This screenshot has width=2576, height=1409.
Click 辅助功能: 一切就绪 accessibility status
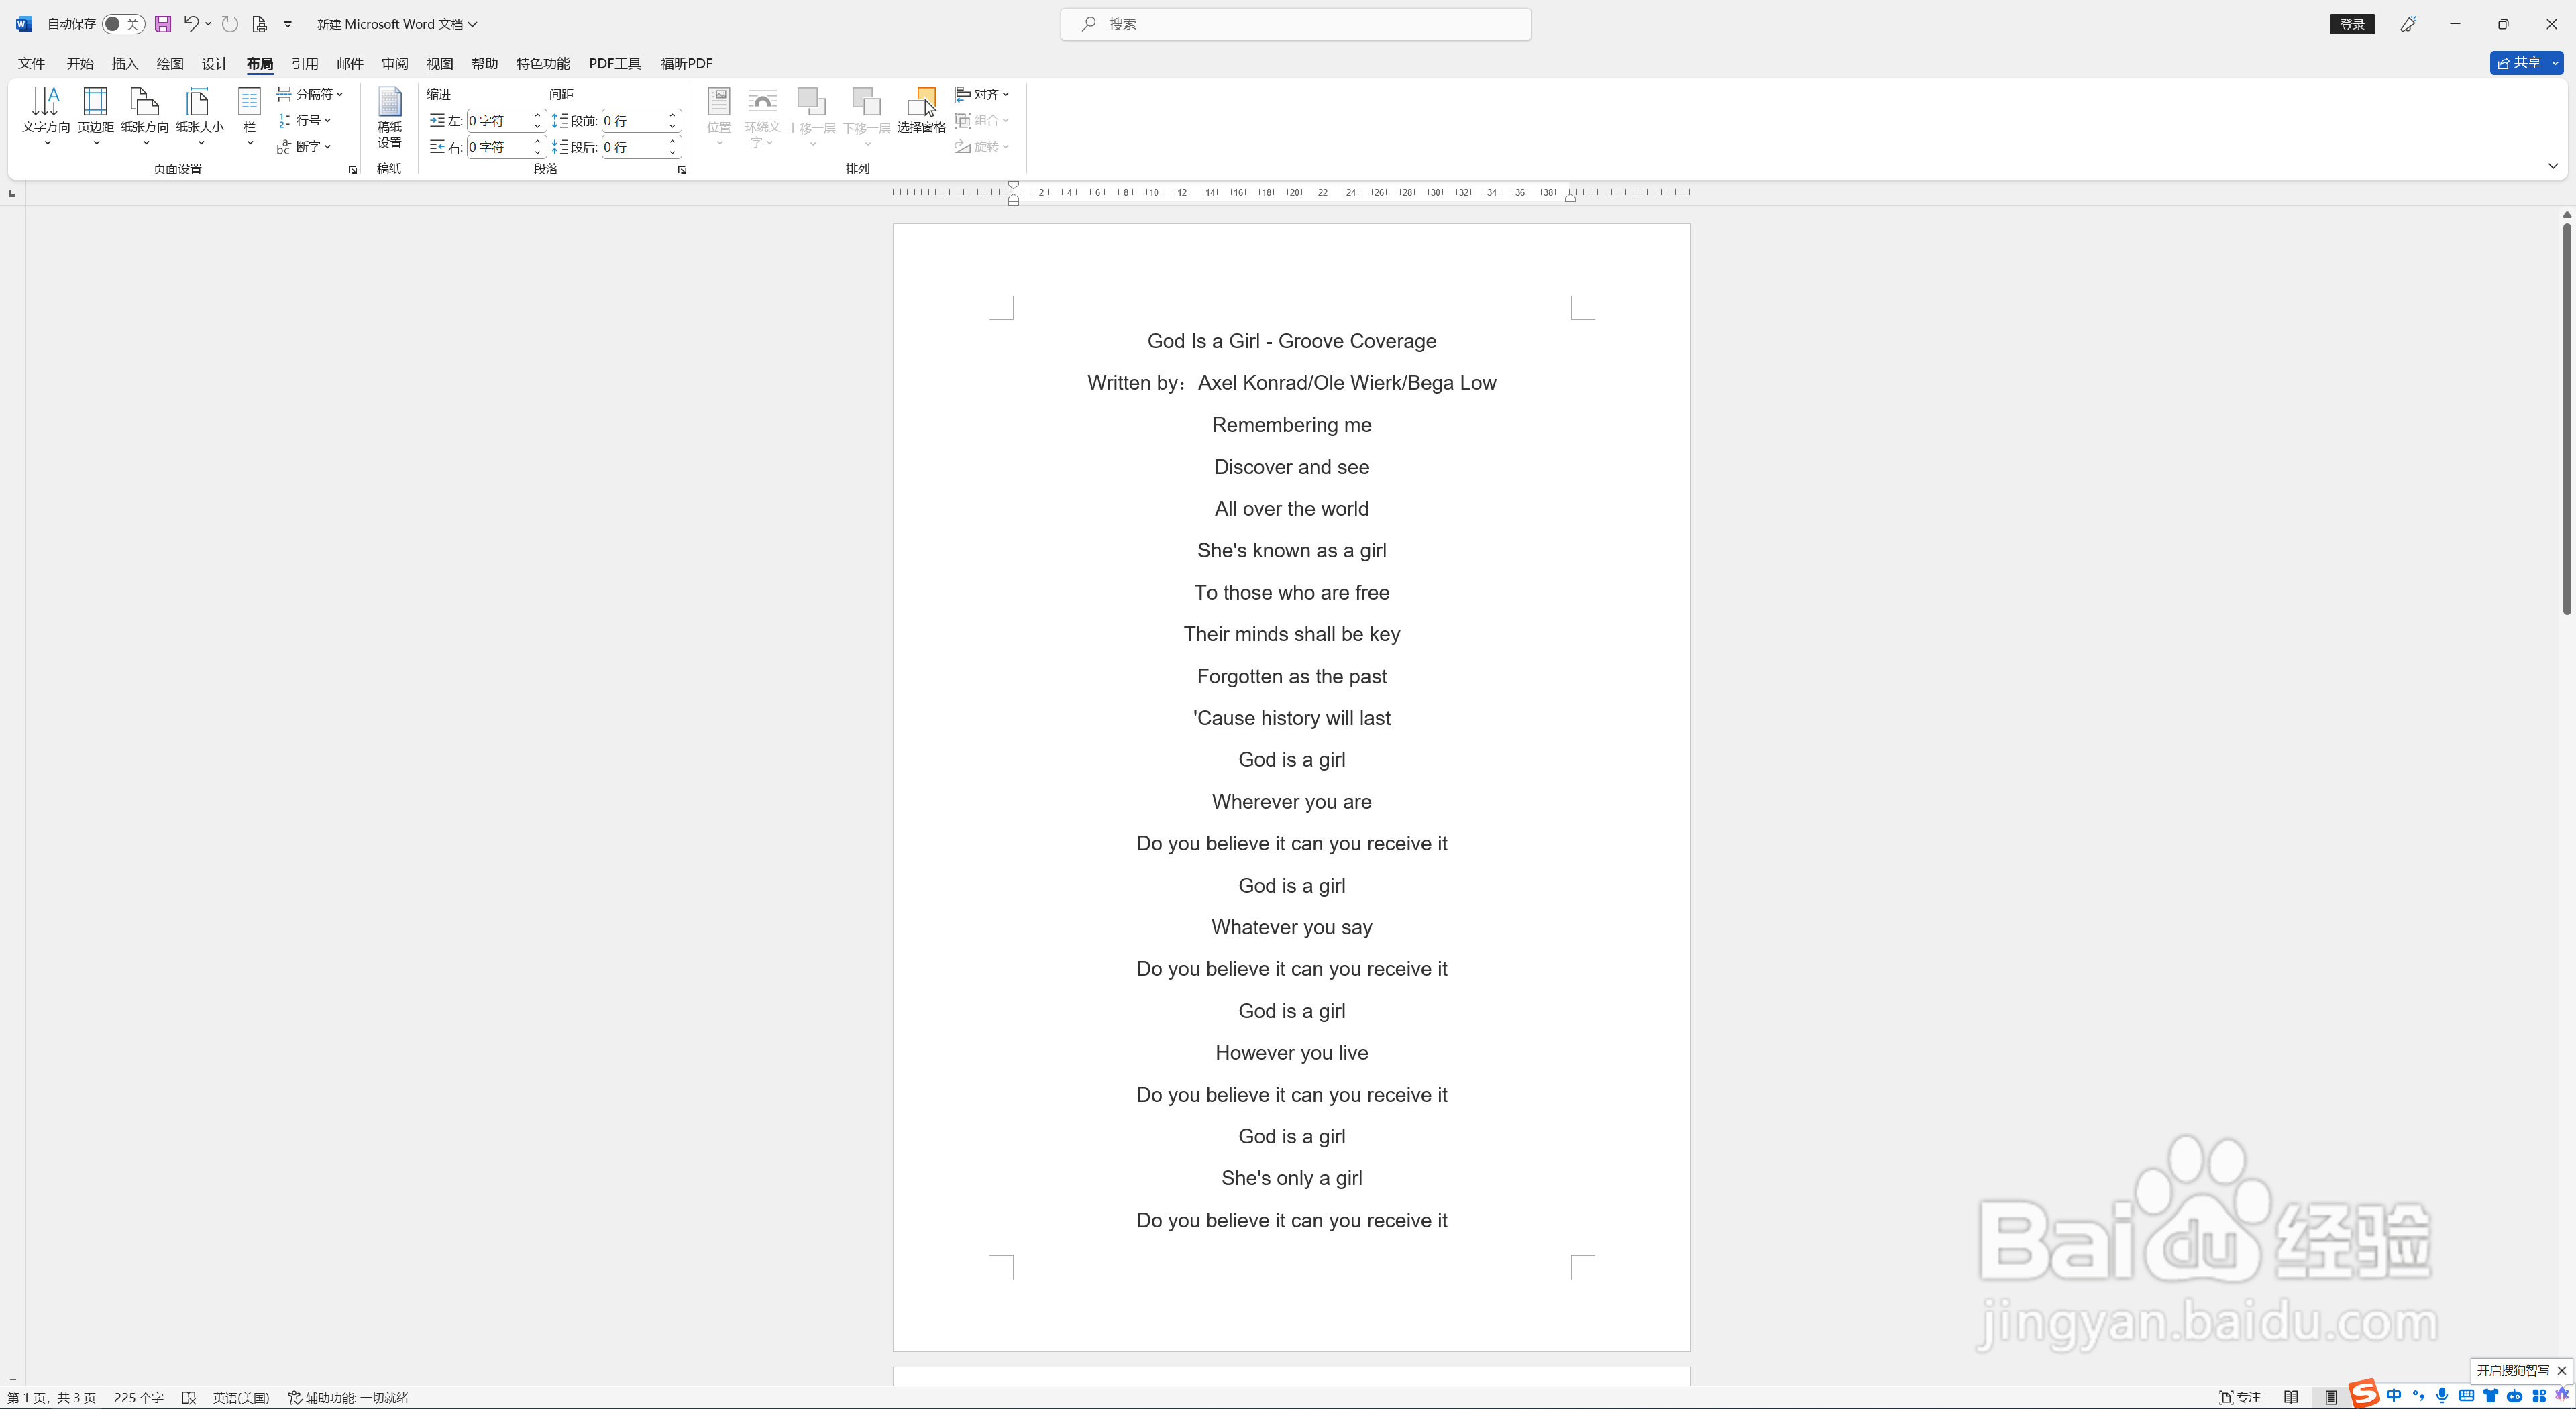click(348, 1398)
